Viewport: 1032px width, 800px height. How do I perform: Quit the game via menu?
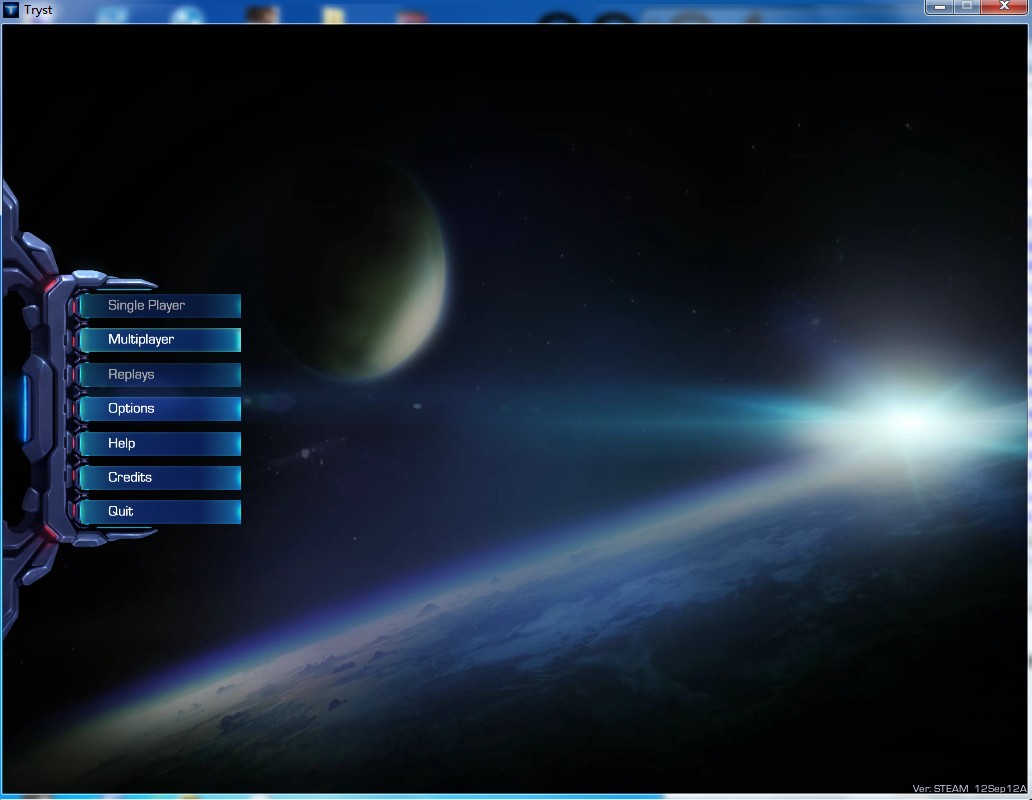point(160,512)
